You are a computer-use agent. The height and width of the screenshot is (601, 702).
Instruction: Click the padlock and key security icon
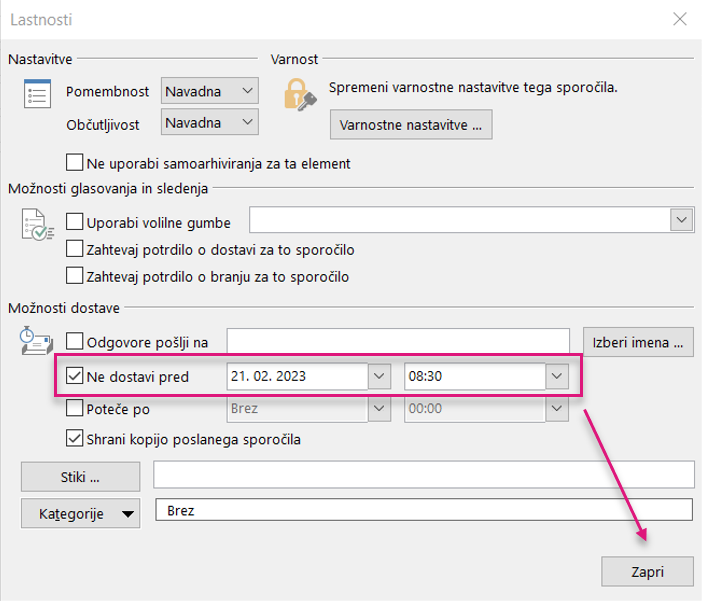pyautogui.click(x=300, y=94)
